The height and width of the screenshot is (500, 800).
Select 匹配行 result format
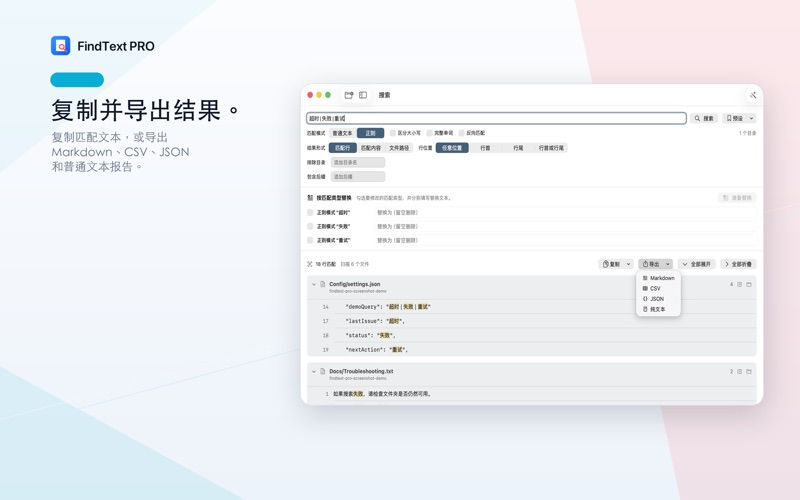[x=342, y=148]
